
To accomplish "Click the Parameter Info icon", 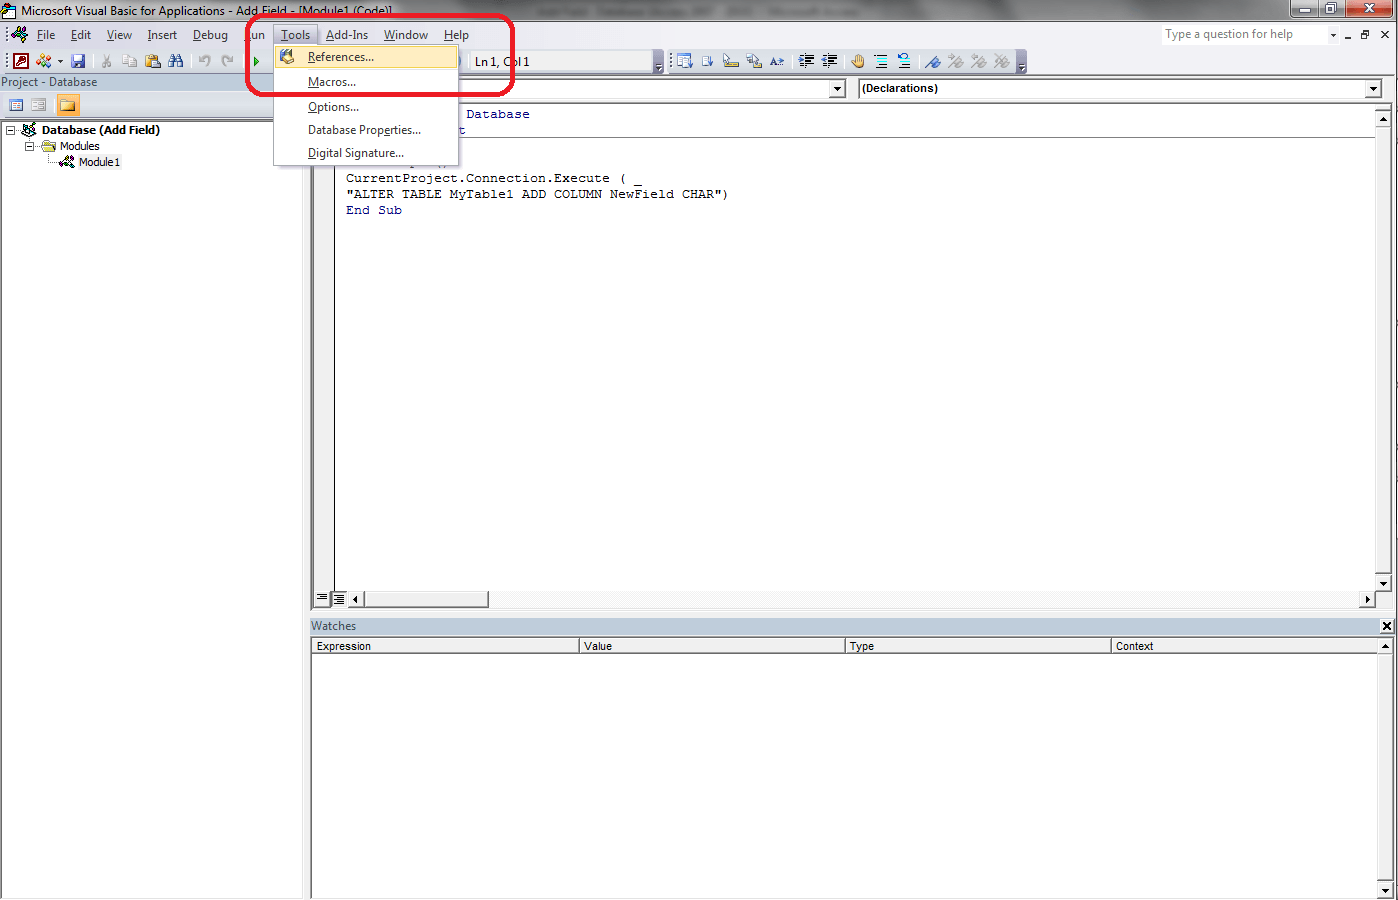I will coord(754,61).
